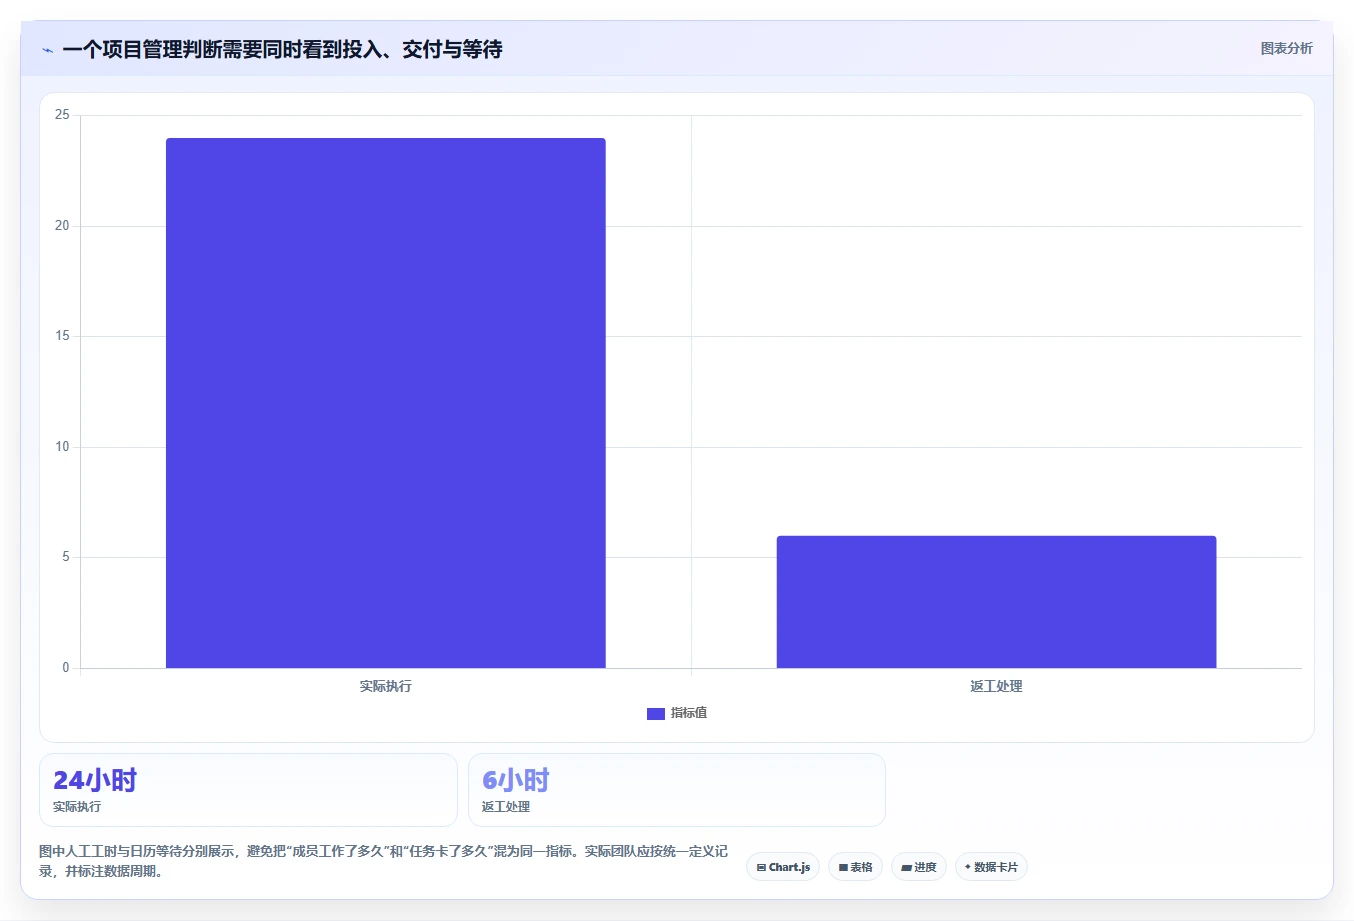Click the star icon in 数据卡片 chip
The image size is (1354, 921).
(968, 867)
